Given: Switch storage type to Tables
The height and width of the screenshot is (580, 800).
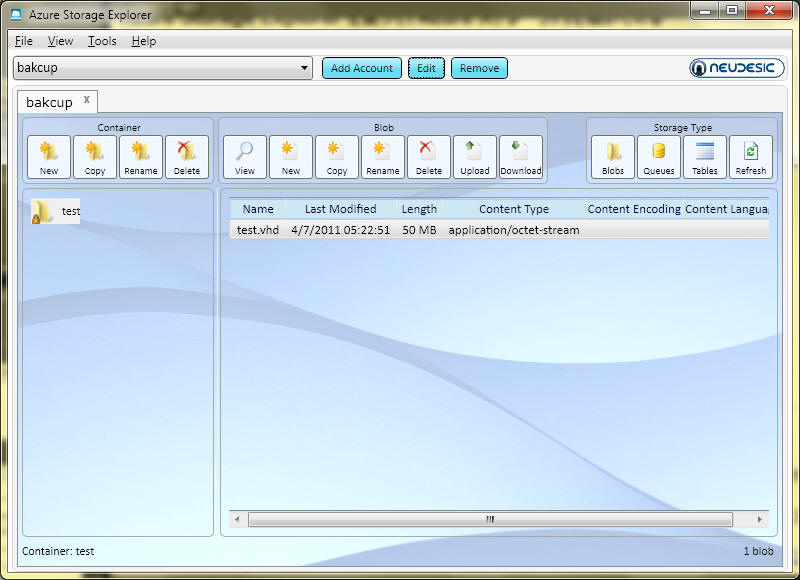Looking at the screenshot, I should pyautogui.click(x=705, y=157).
